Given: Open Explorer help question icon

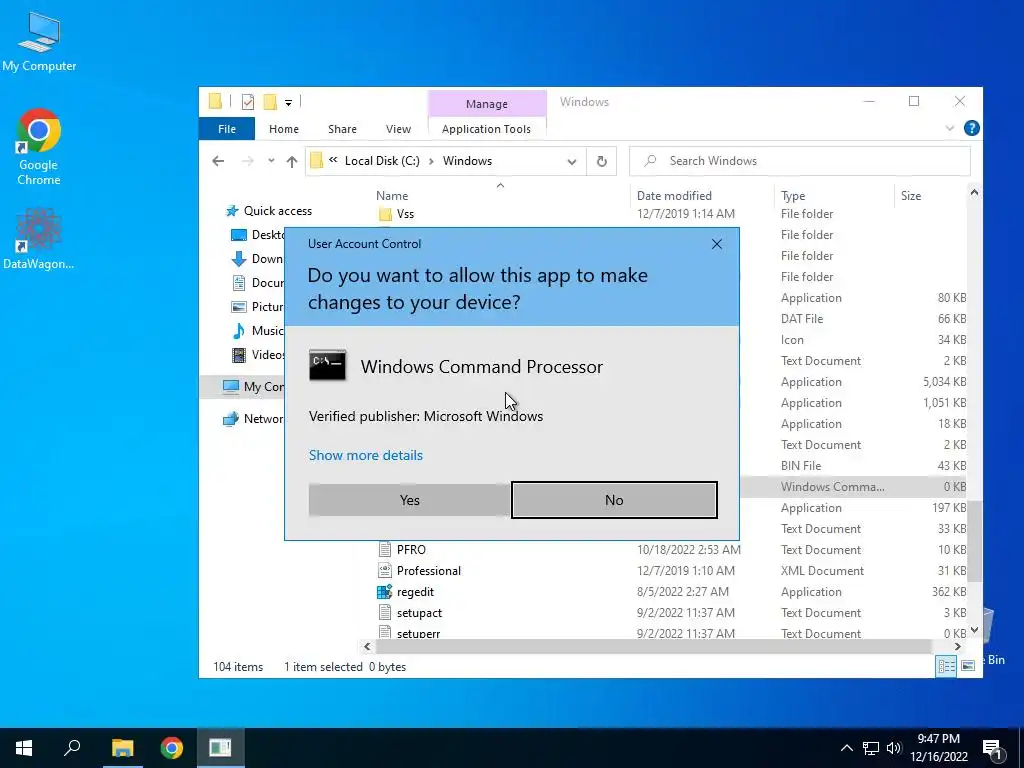Looking at the screenshot, I should pos(971,128).
